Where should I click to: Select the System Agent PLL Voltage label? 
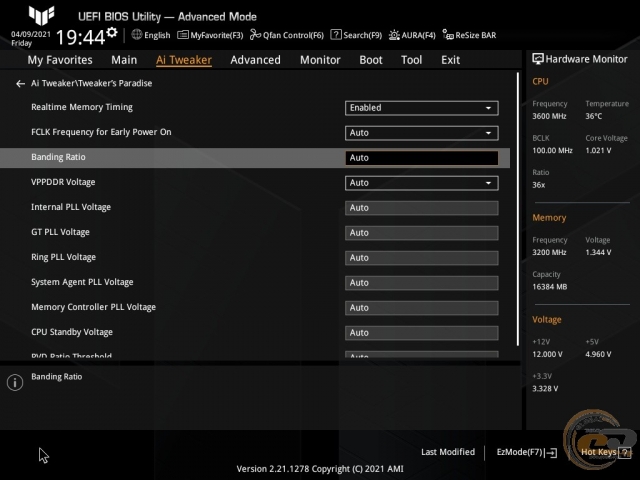pyautogui.click(x=82, y=282)
